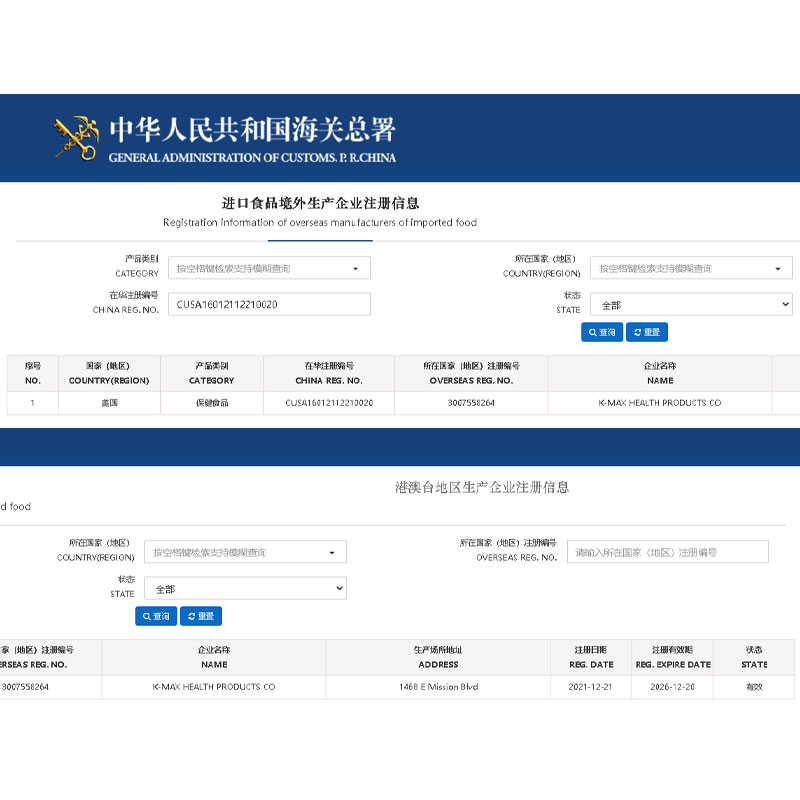Click the 有效 state cell
This screenshot has width=800, height=800.
click(754, 687)
